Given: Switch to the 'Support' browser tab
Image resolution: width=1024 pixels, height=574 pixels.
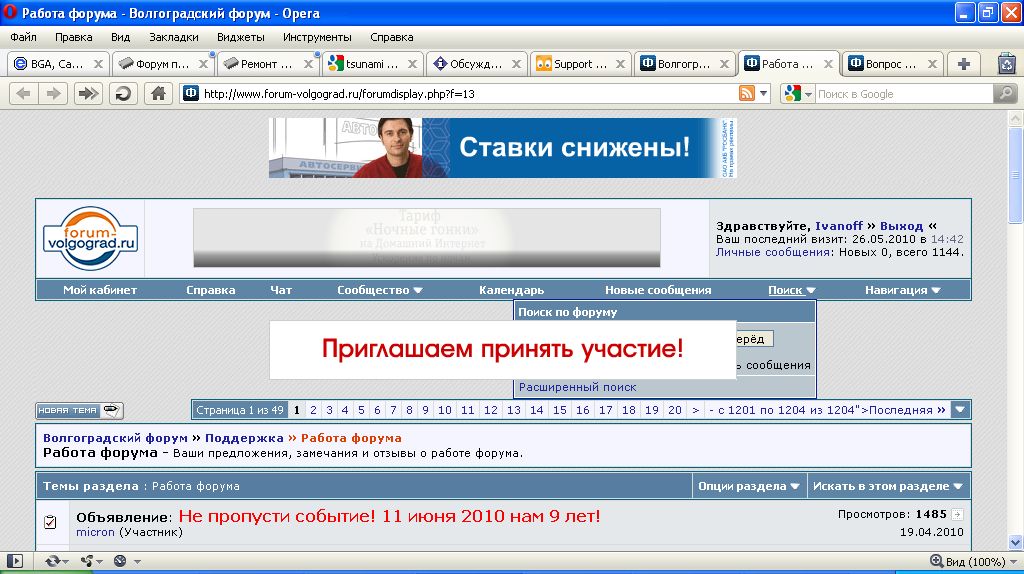Looking at the screenshot, I should [x=573, y=63].
